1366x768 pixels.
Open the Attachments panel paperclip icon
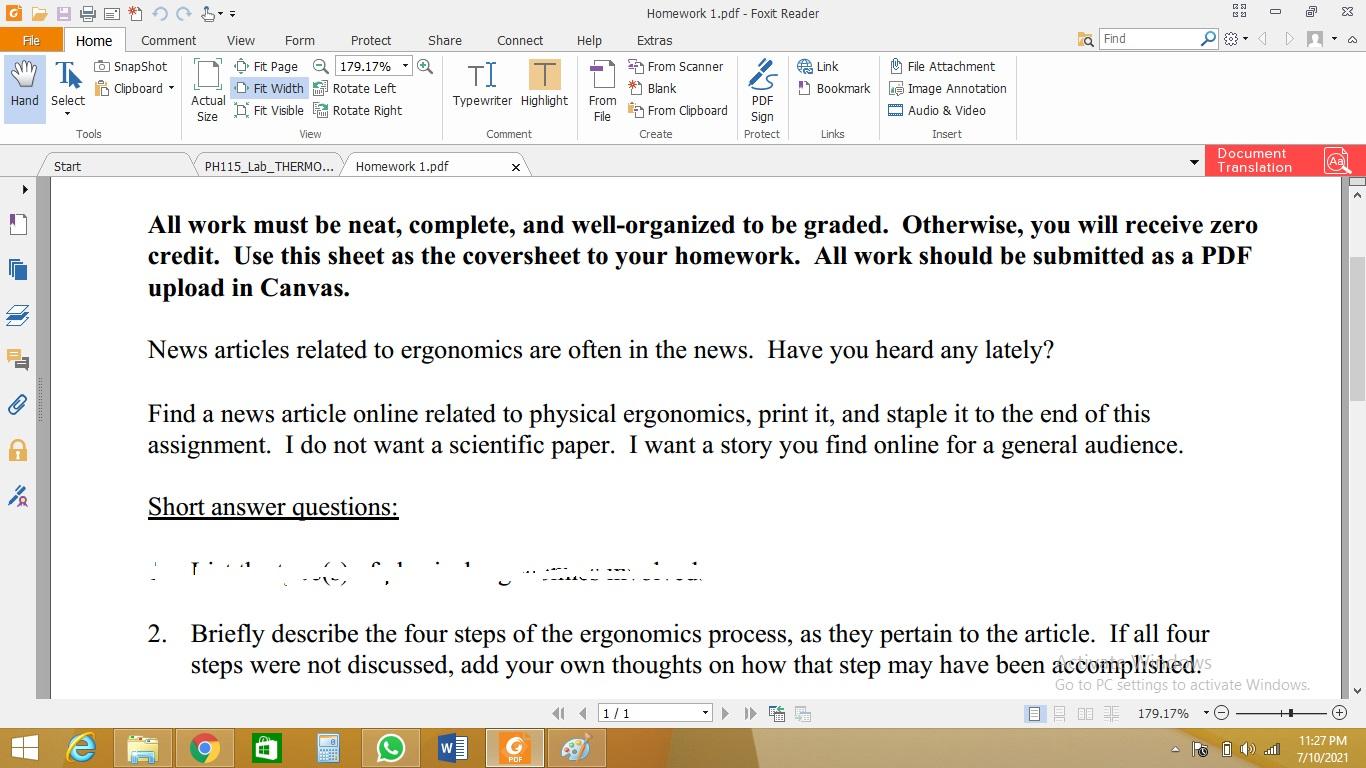pyautogui.click(x=17, y=404)
